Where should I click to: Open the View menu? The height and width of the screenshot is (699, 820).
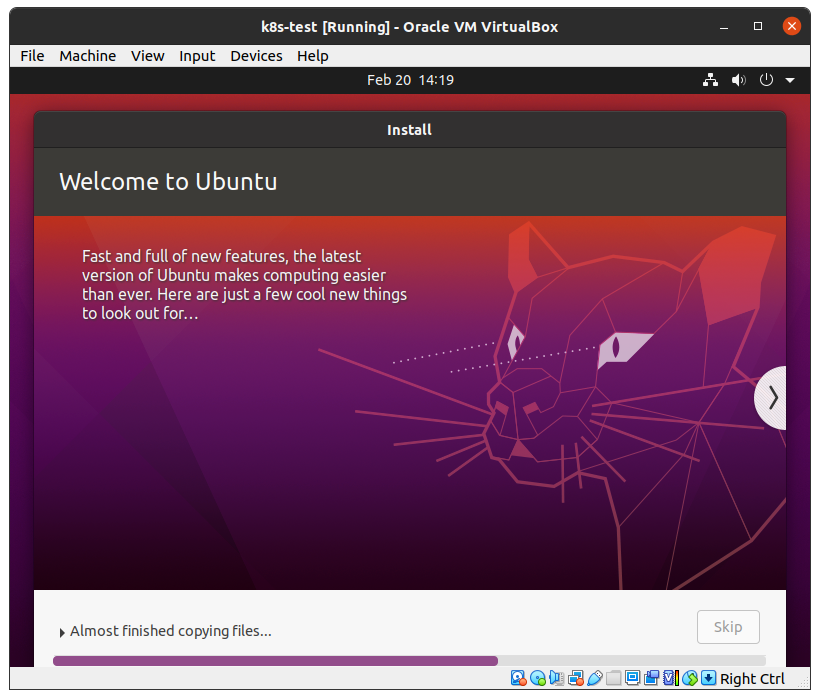click(x=147, y=56)
